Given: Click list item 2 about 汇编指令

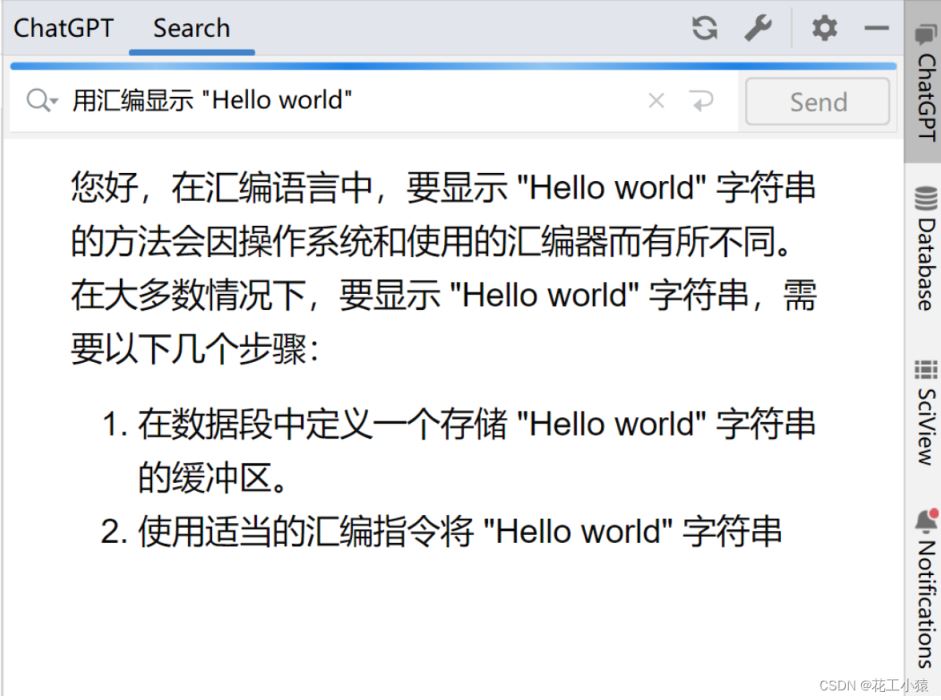Looking at the screenshot, I should point(441,531).
